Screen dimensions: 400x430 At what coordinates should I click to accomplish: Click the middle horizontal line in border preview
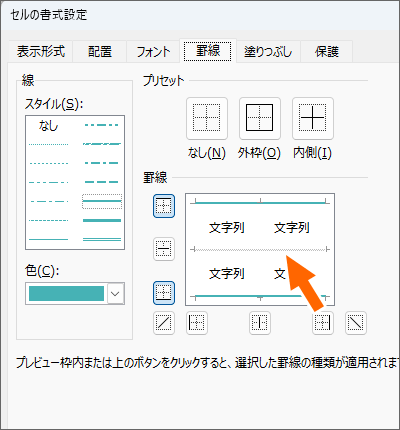coord(260,249)
